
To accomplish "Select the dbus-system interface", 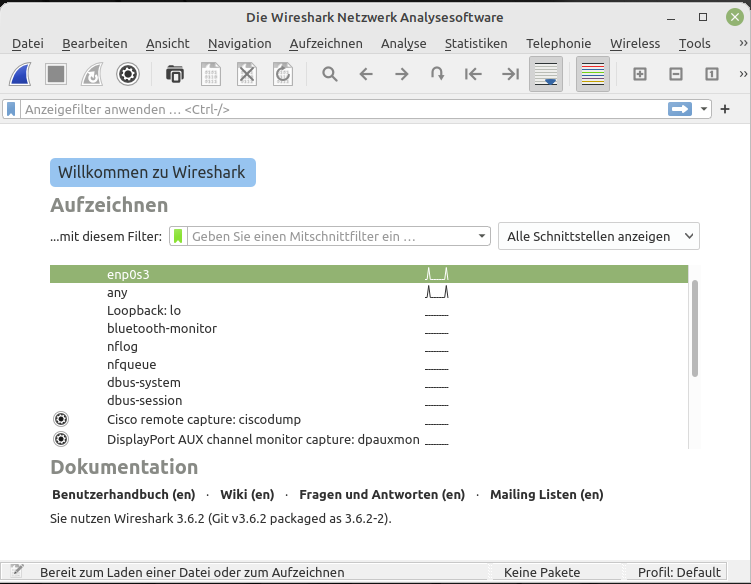I will pyautogui.click(x=369, y=382).
